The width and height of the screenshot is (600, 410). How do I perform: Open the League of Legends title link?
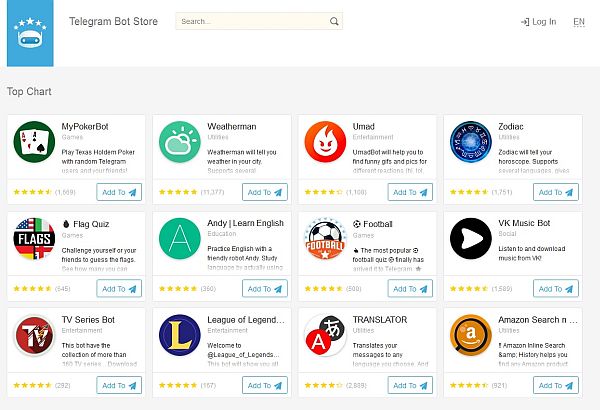pyautogui.click(x=246, y=320)
